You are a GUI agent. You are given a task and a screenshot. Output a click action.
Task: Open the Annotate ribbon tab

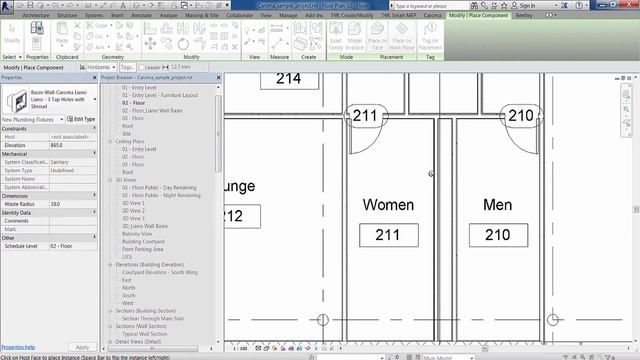141,15
